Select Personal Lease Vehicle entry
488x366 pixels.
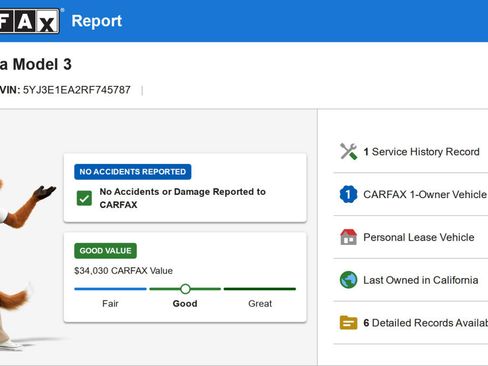point(411,237)
